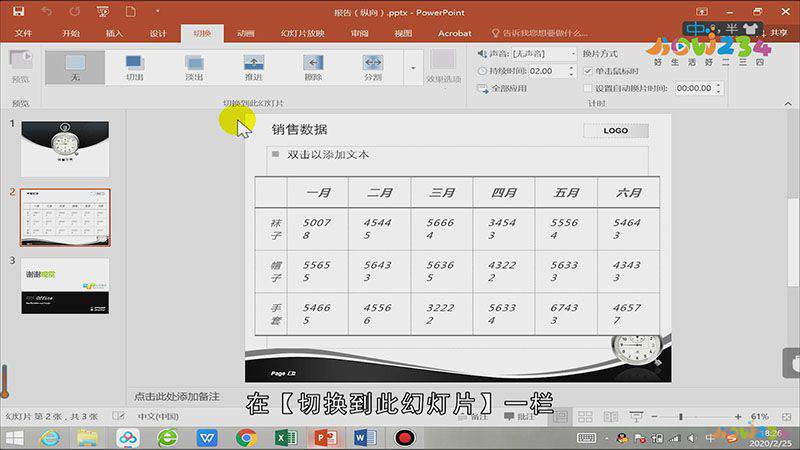Viewport: 800px width, 450px height.
Task: Switch to slide sorter view
Action: tap(585, 417)
